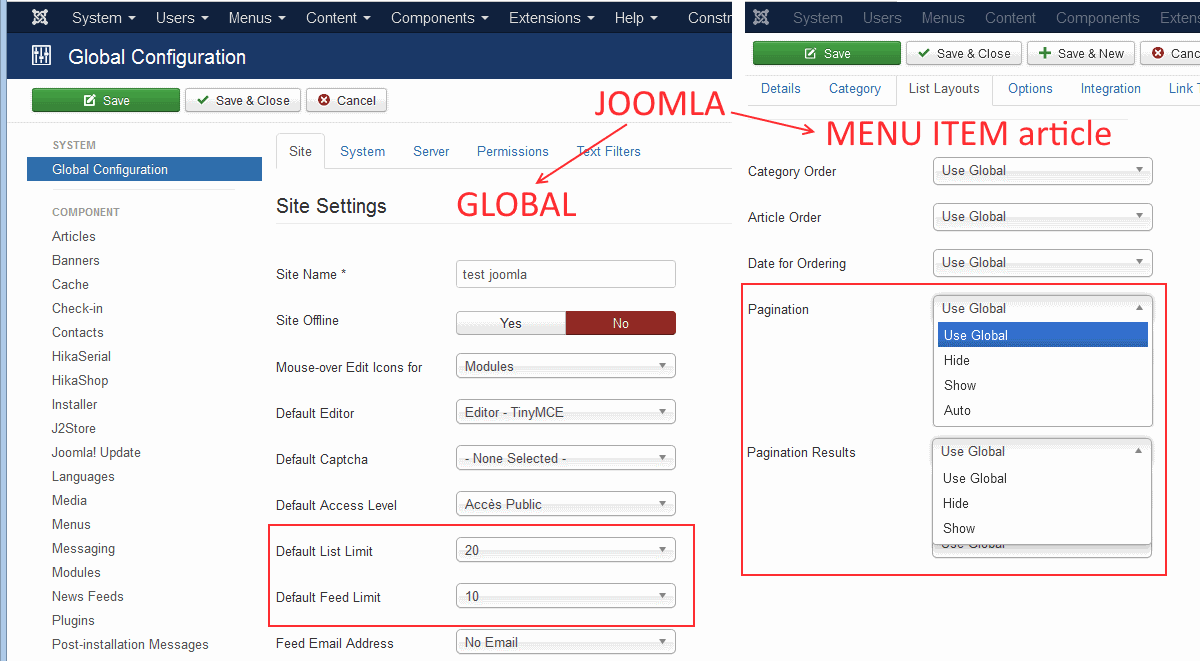Viewport: 1200px width, 661px height.
Task: Switch to the System tab
Action: tap(362, 151)
